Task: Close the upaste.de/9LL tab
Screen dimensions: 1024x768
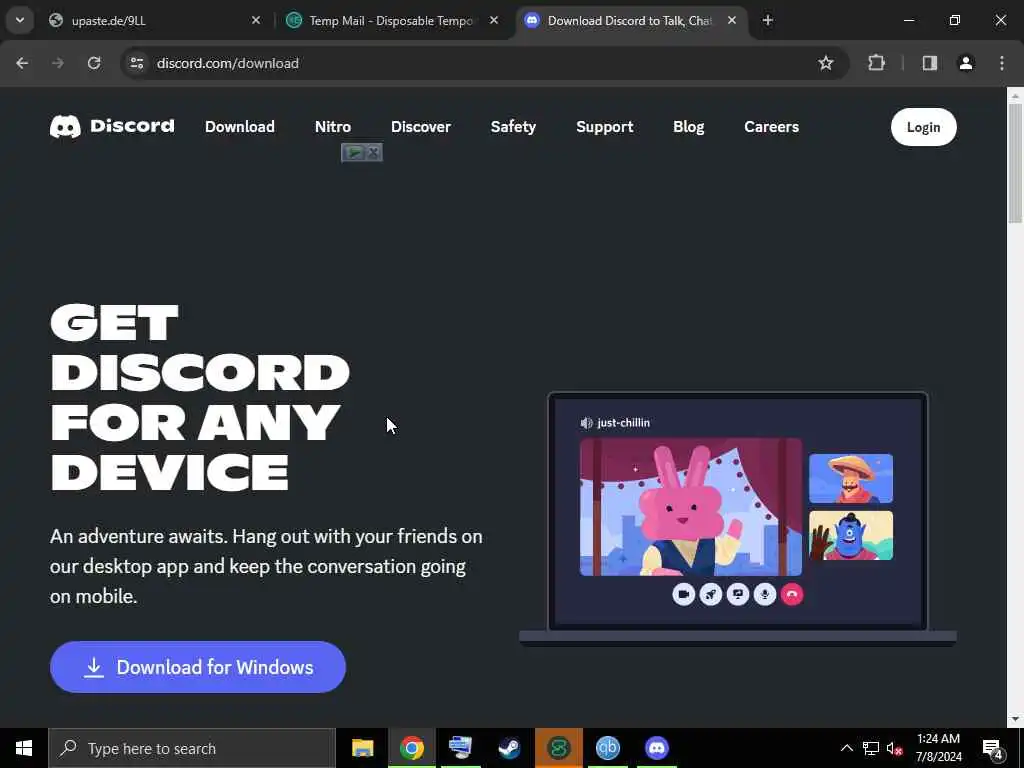Action: (256, 21)
